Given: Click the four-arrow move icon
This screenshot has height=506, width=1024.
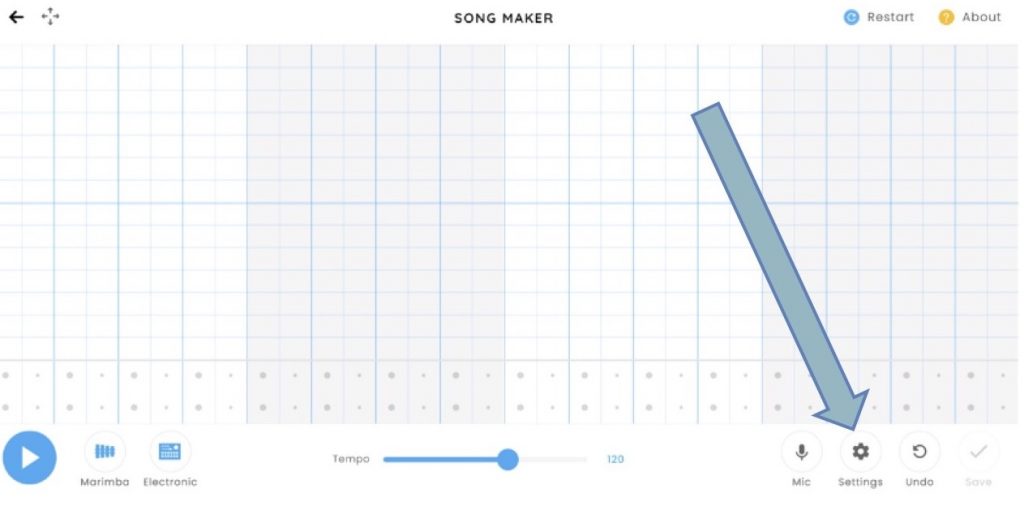Looking at the screenshot, I should 50,17.
